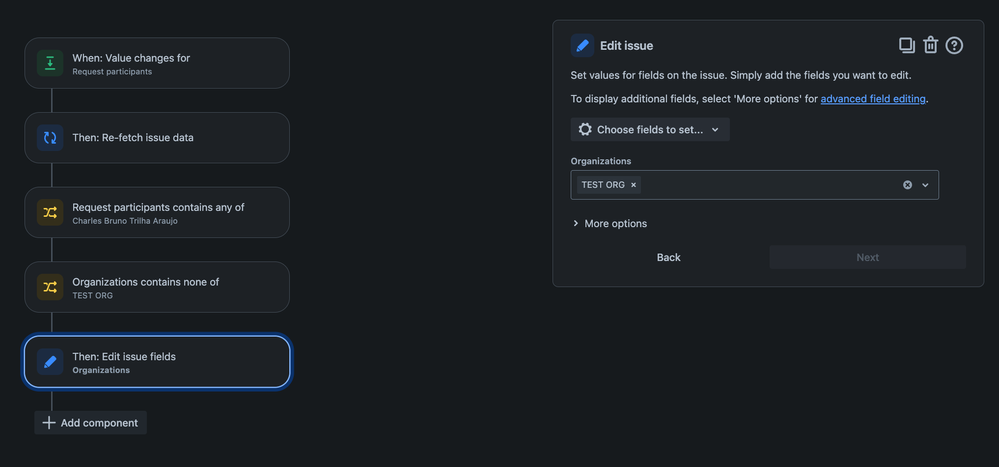999x467 pixels.
Task: Select the Organizations contains none of condition
Action: pyautogui.click(x=157, y=287)
